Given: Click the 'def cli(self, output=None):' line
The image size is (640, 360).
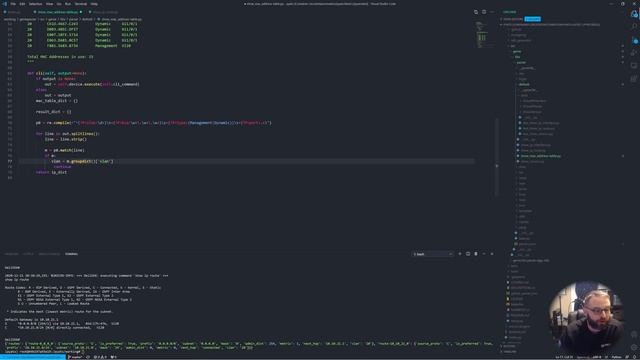Looking at the screenshot, I should [57, 73].
